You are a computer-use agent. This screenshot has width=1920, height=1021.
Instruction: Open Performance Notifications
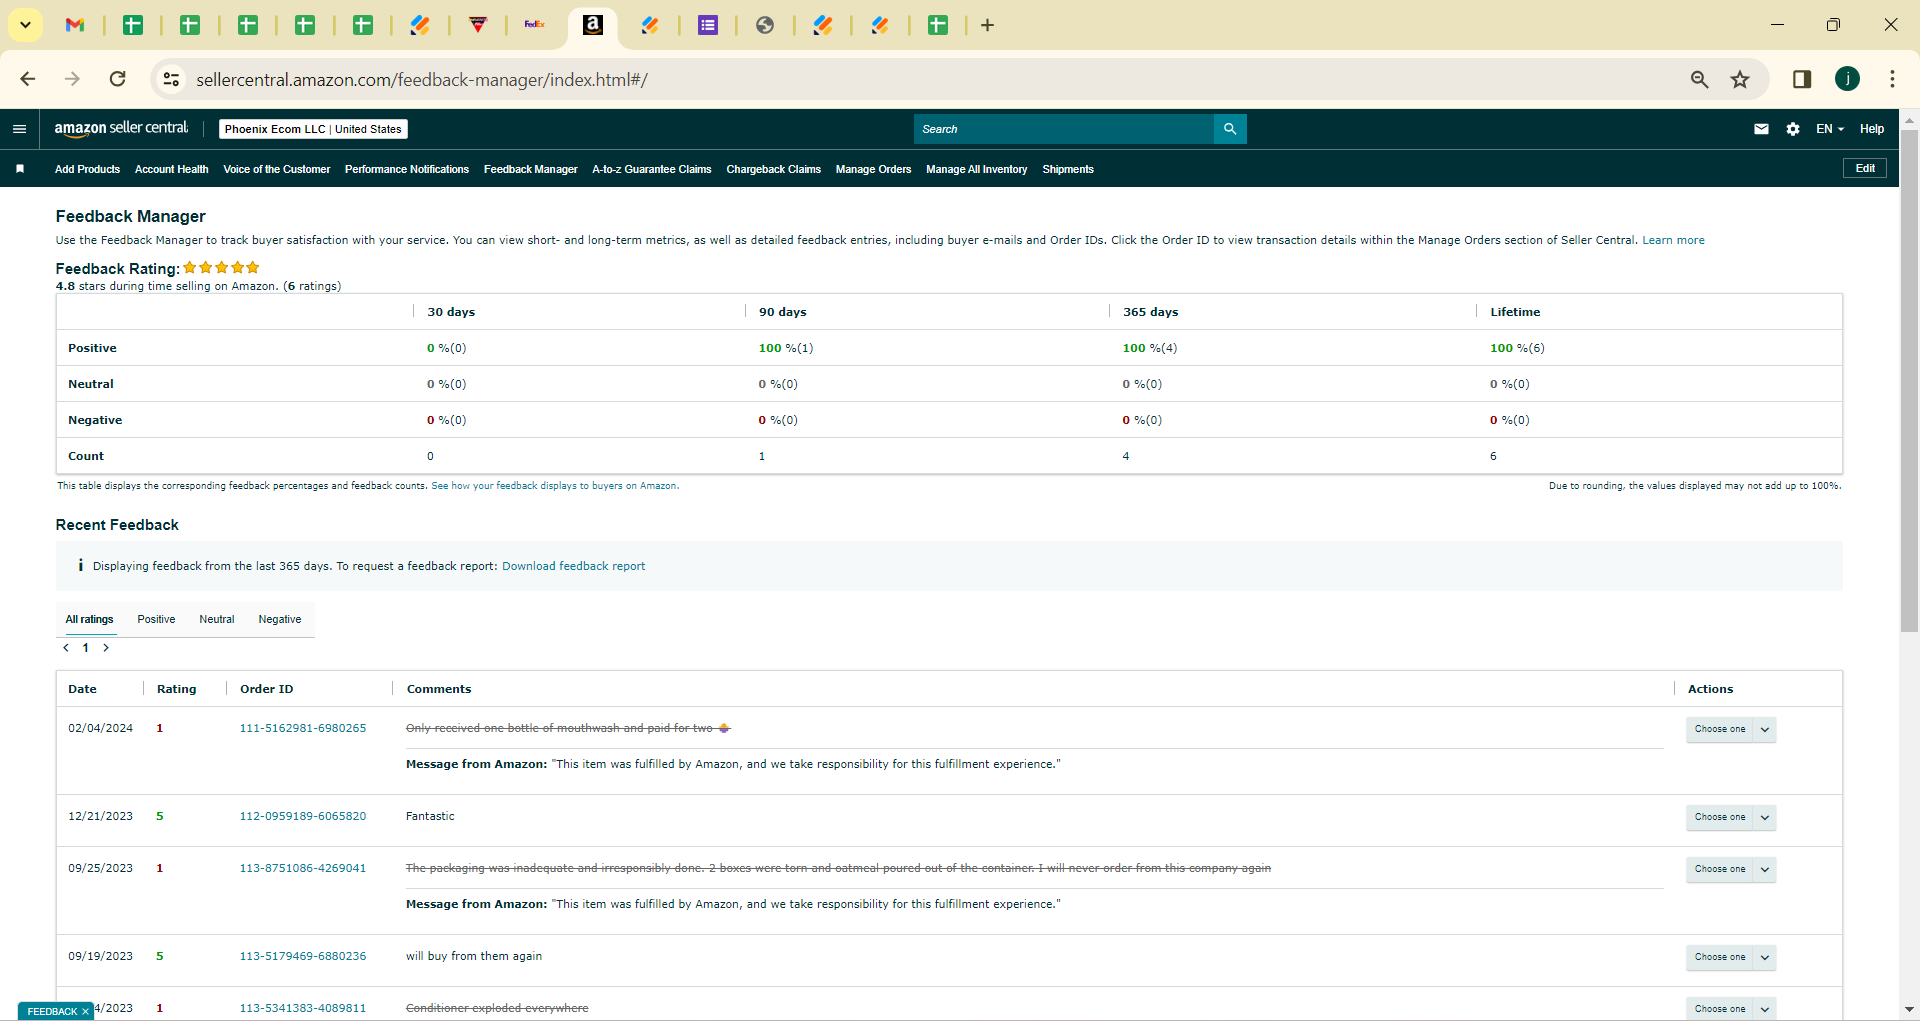pyautogui.click(x=407, y=169)
